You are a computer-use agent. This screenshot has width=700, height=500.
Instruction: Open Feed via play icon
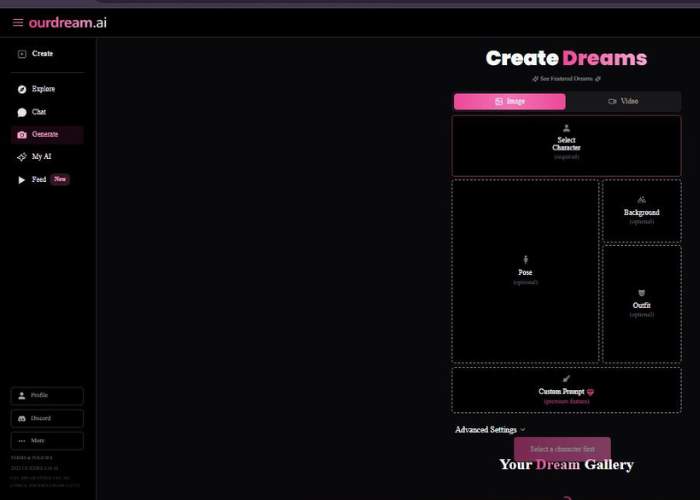[22, 180]
